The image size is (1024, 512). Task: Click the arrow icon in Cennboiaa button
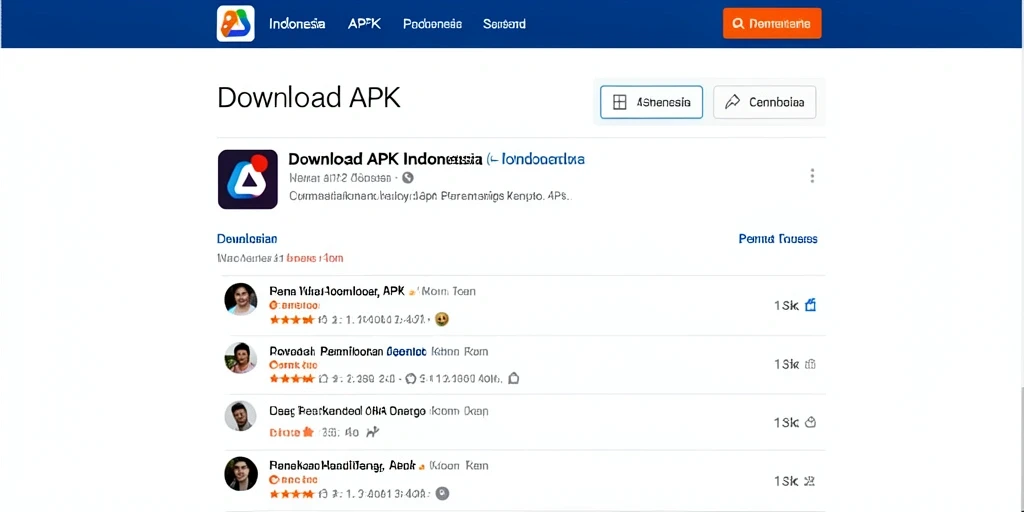coord(733,102)
